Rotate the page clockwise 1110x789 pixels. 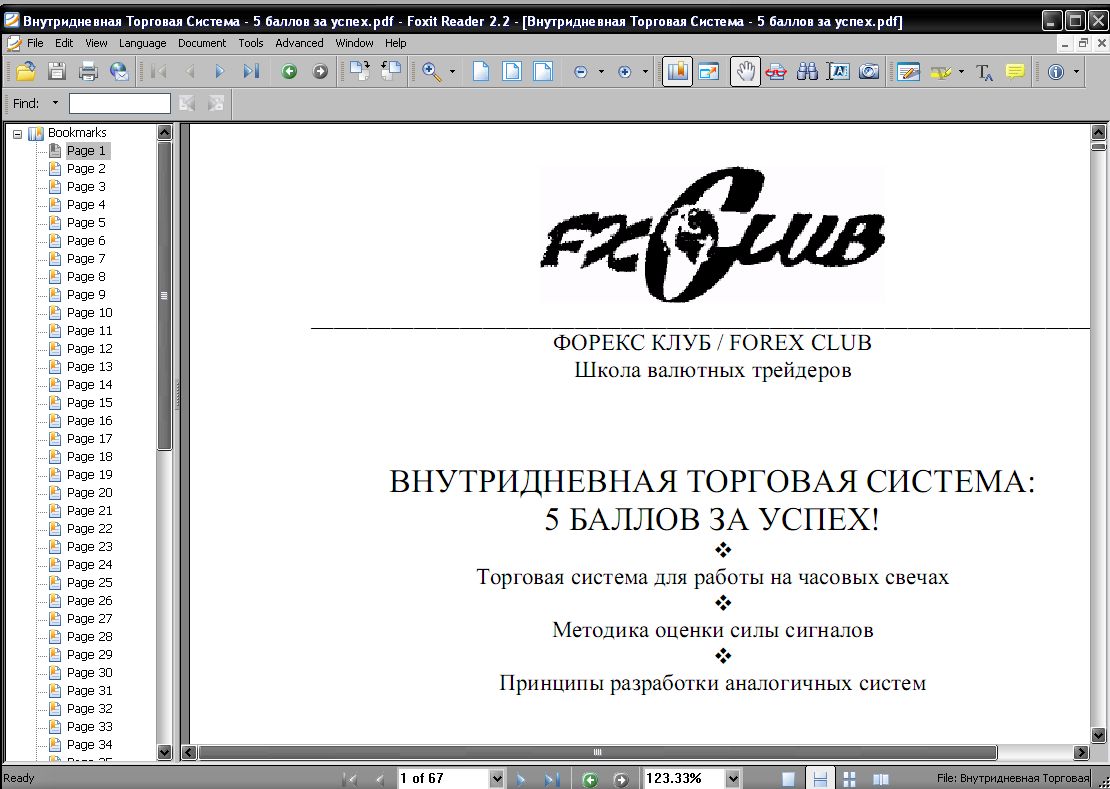pos(360,71)
